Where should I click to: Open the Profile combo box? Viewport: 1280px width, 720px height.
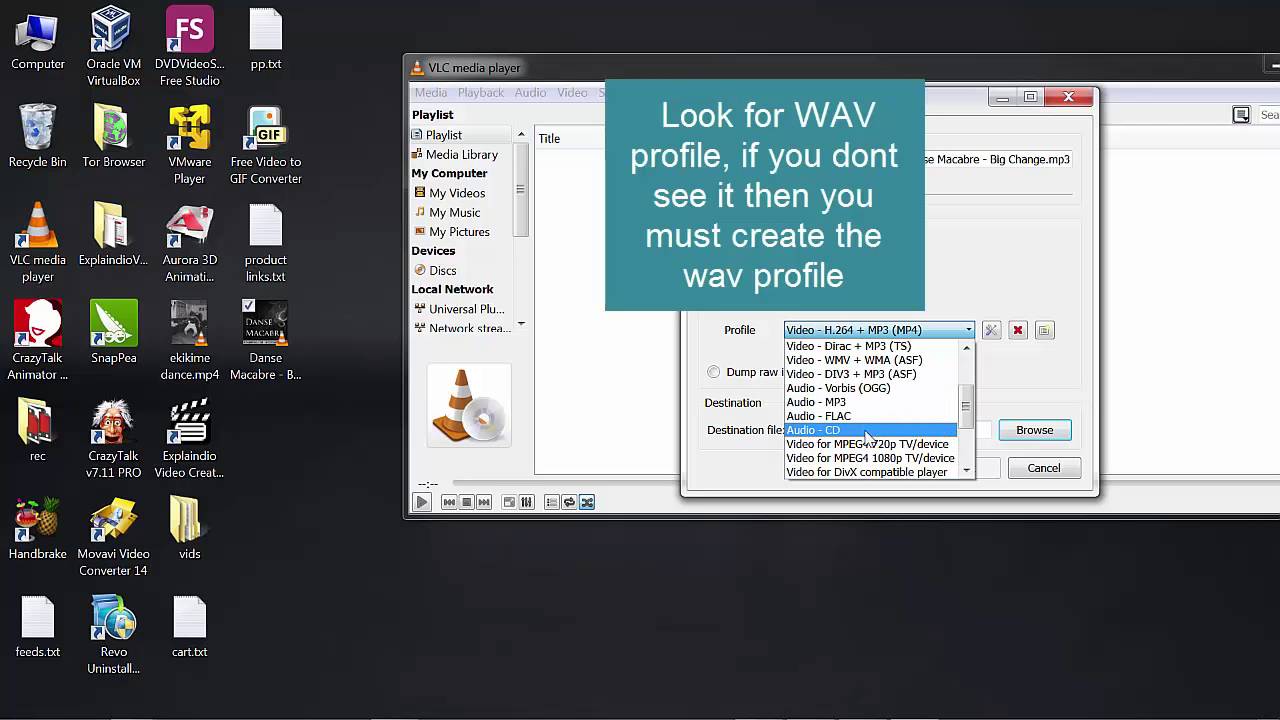(x=878, y=330)
